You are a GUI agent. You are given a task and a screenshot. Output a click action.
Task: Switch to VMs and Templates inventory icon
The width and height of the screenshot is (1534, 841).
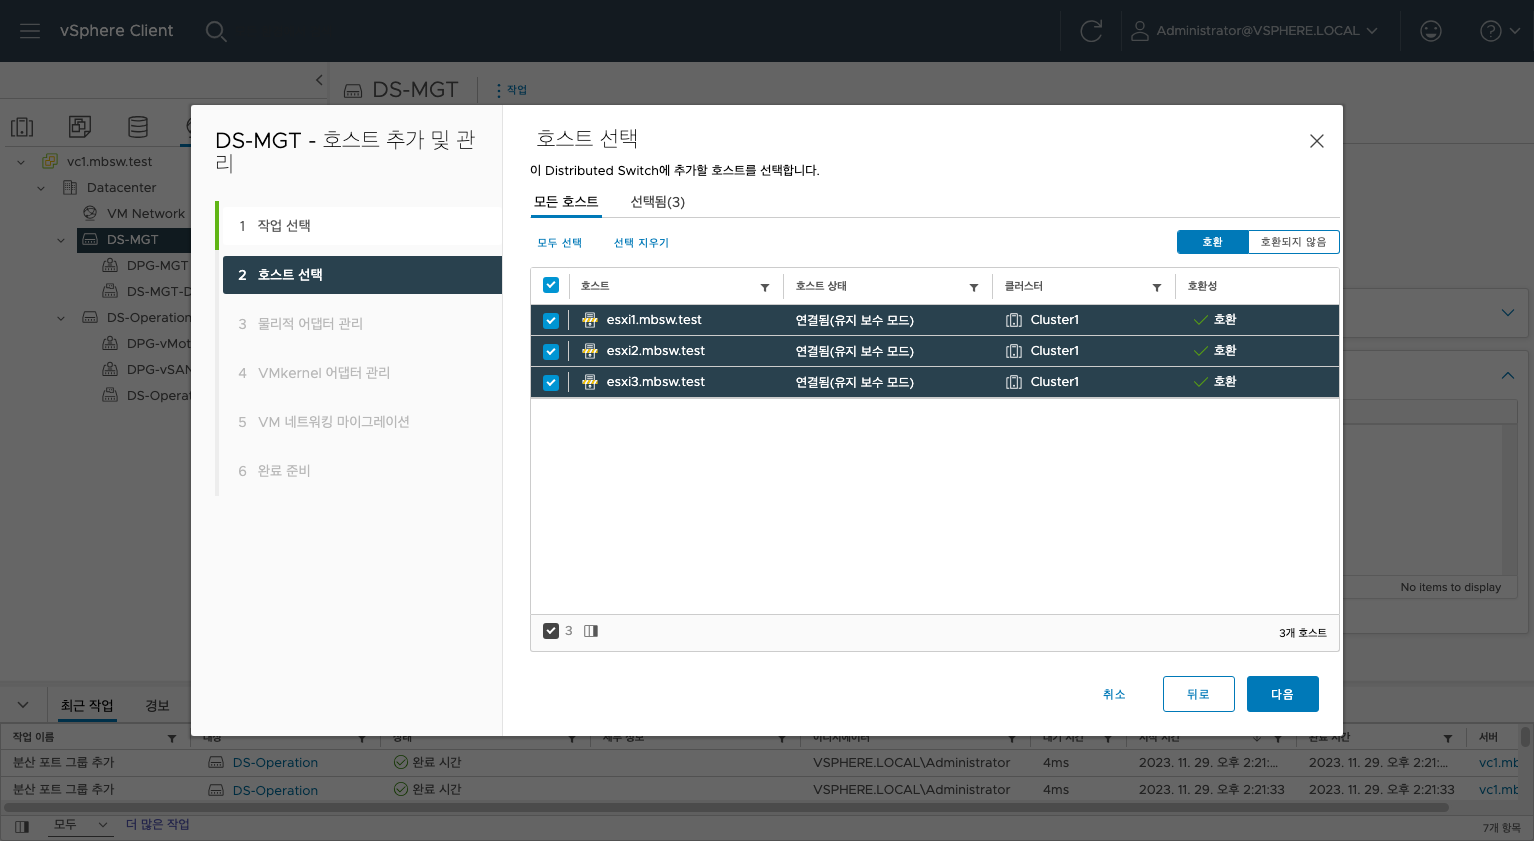[x=80, y=127]
